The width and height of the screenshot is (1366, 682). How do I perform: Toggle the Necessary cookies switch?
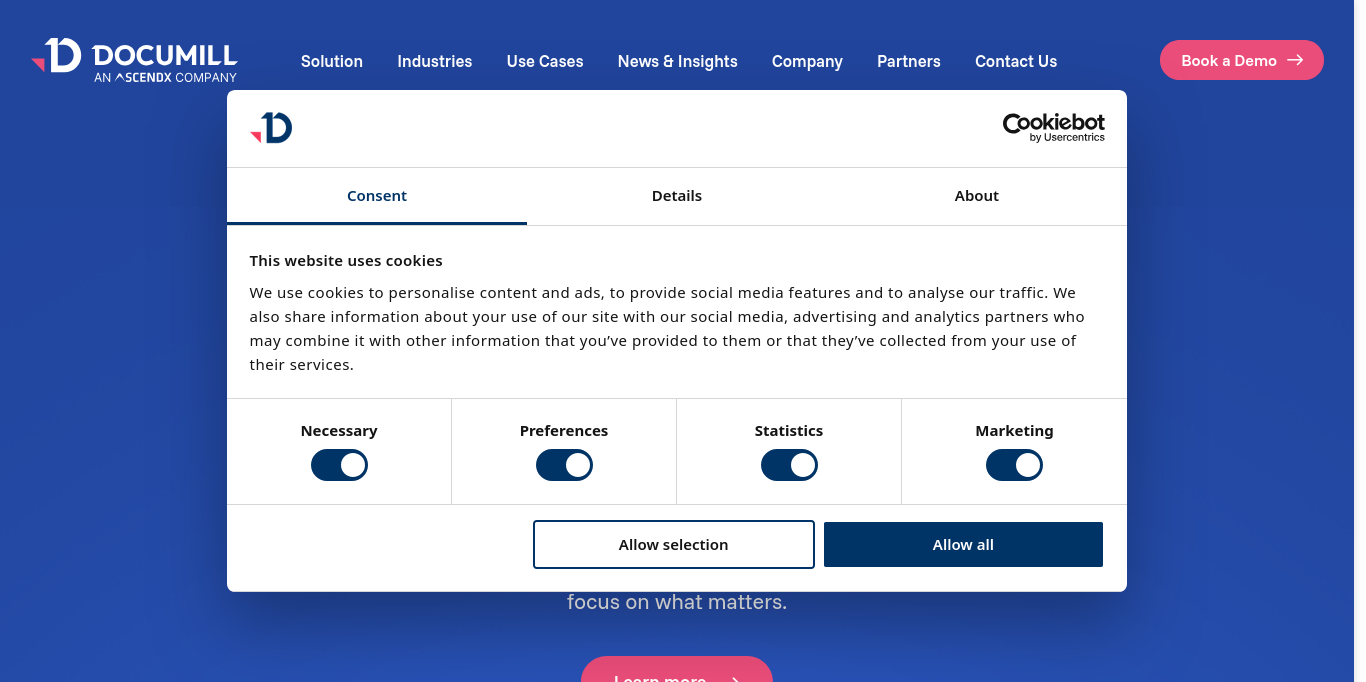click(339, 465)
